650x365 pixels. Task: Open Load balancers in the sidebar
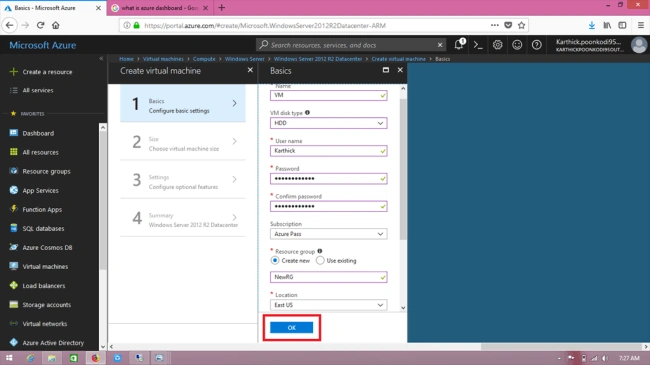pos(44,286)
